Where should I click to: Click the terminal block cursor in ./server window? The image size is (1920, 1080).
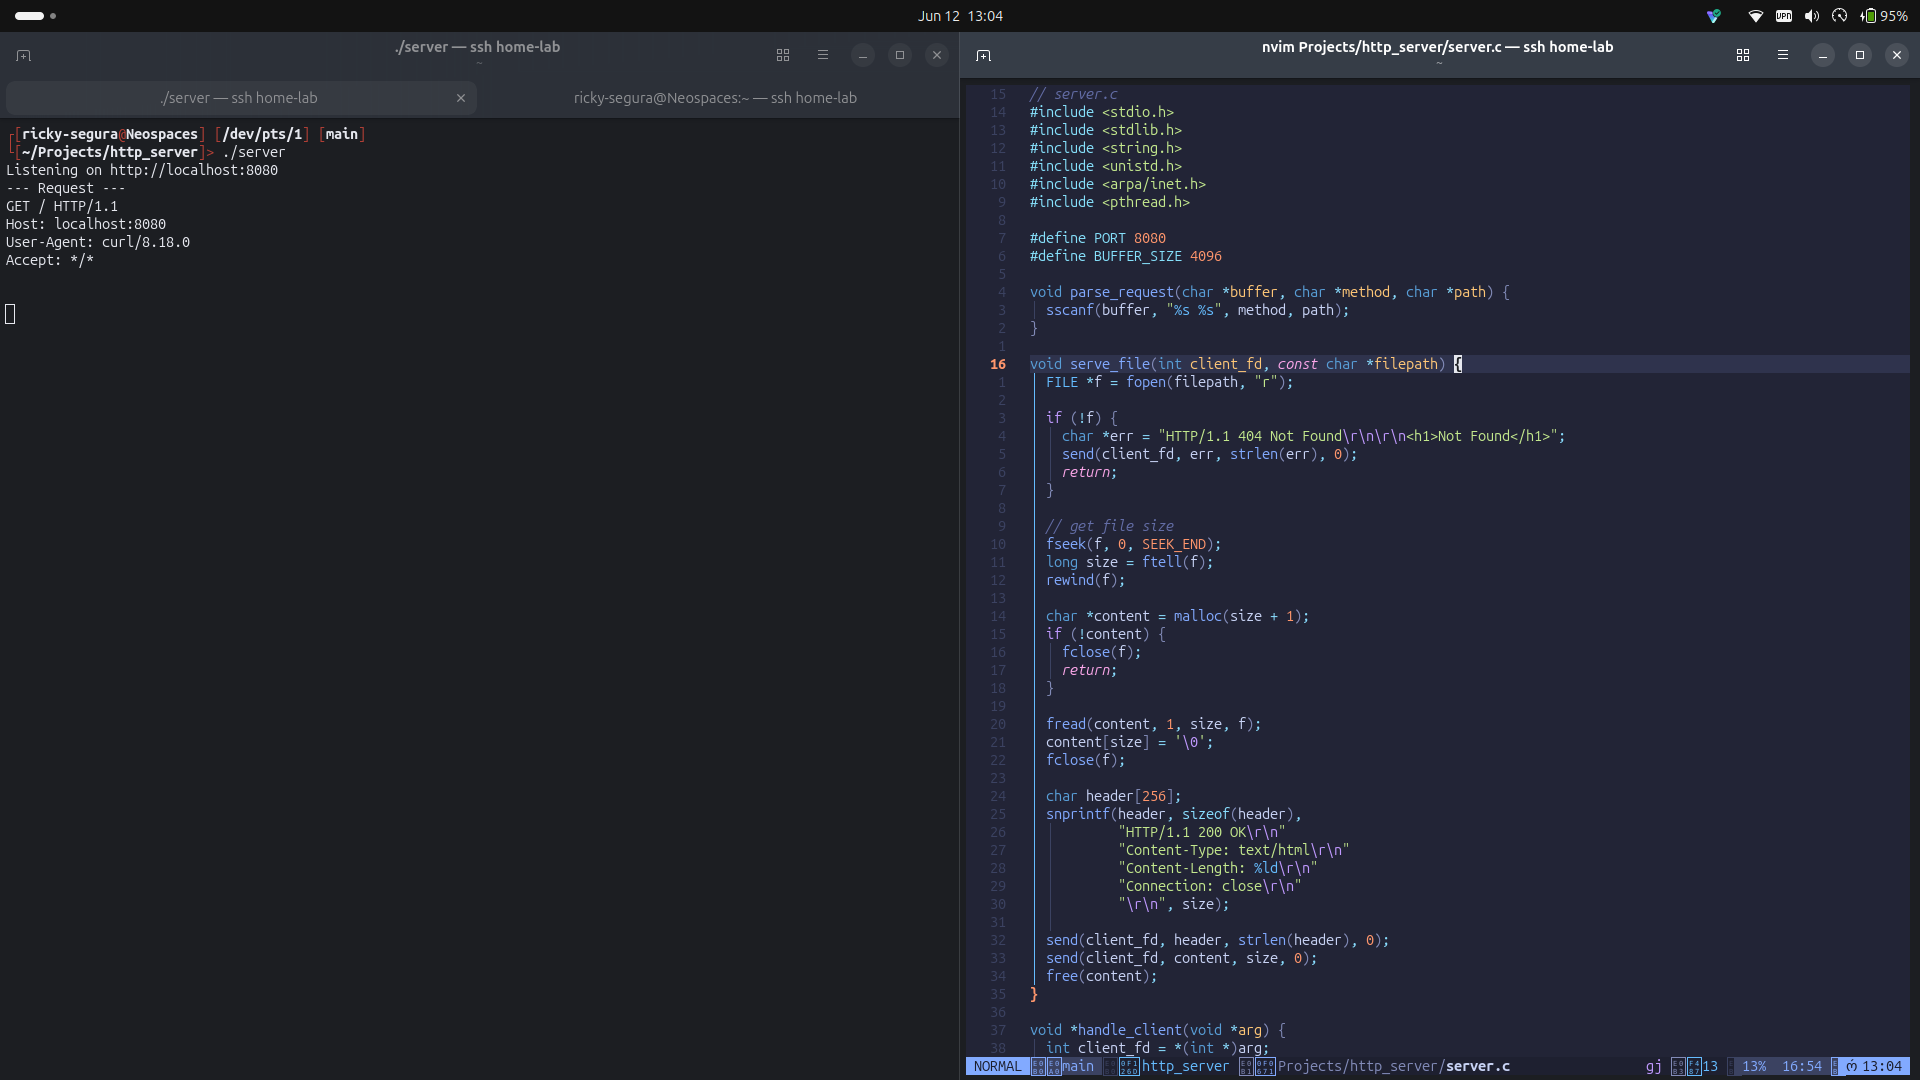point(10,314)
